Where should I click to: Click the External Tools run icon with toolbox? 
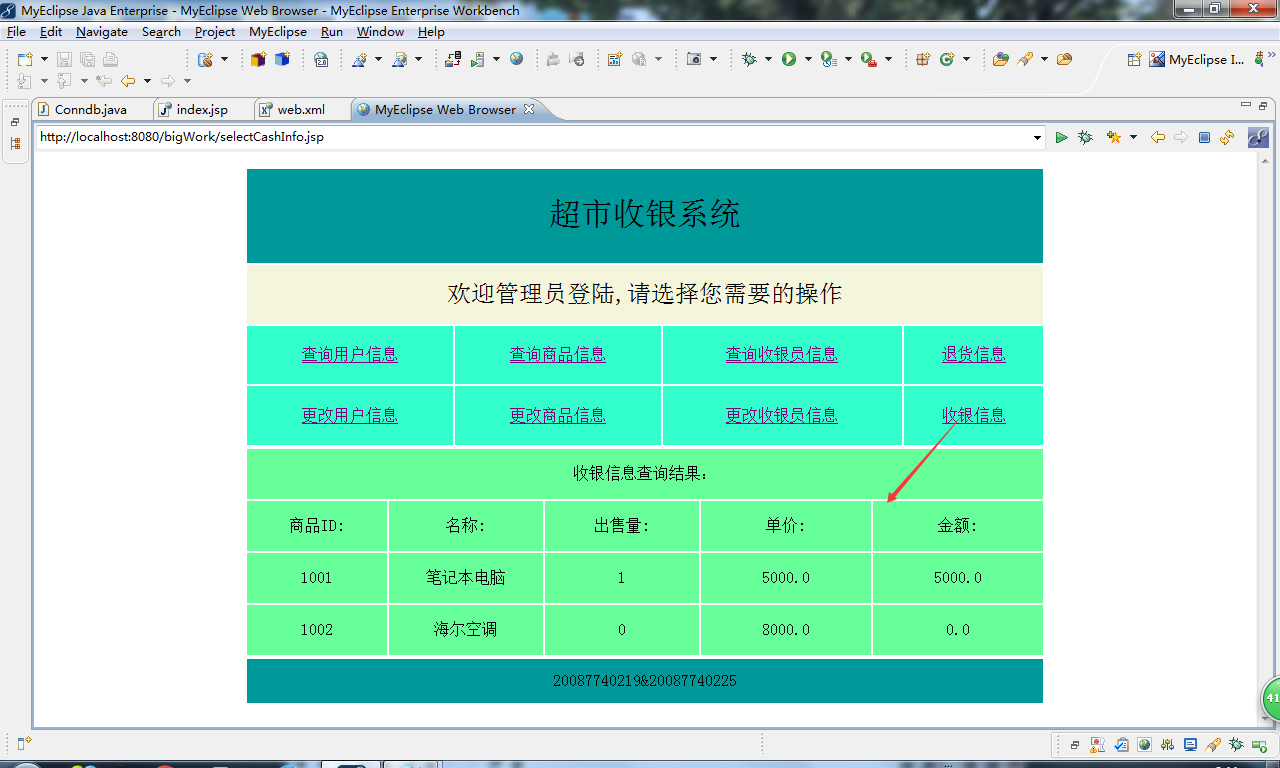[868, 60]
